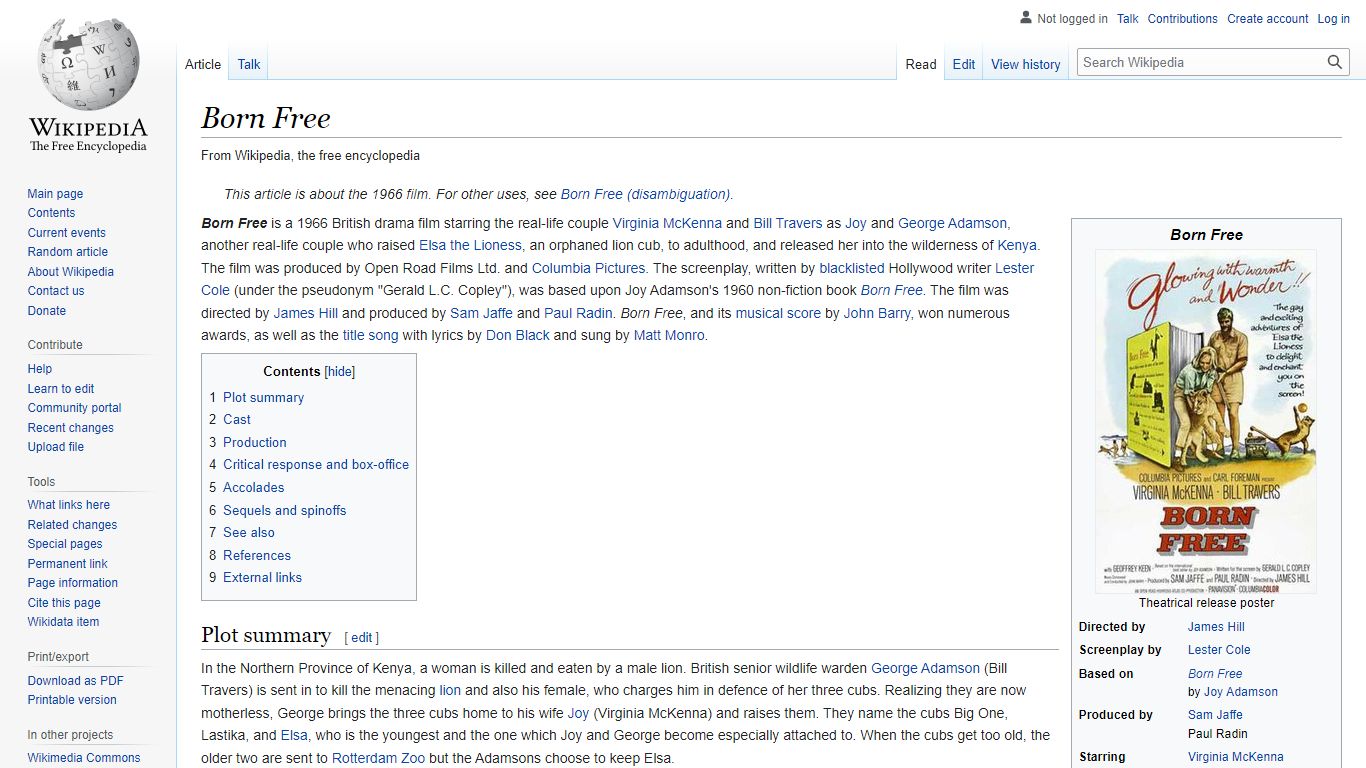Viewport: 1366px width, 768px height.
Task: Open the Elsa the Lioness article
Action: coord(470,245)
